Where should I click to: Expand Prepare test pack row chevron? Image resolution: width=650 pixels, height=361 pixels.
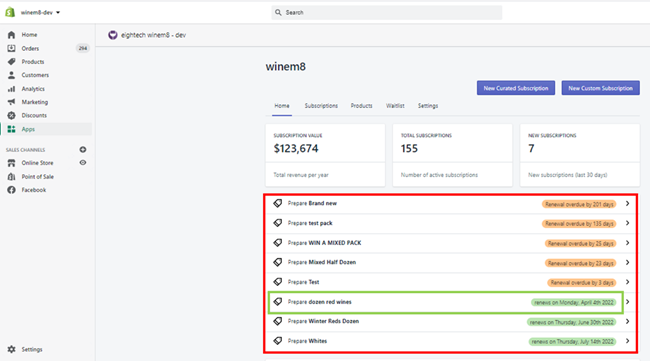pos(628,223)
